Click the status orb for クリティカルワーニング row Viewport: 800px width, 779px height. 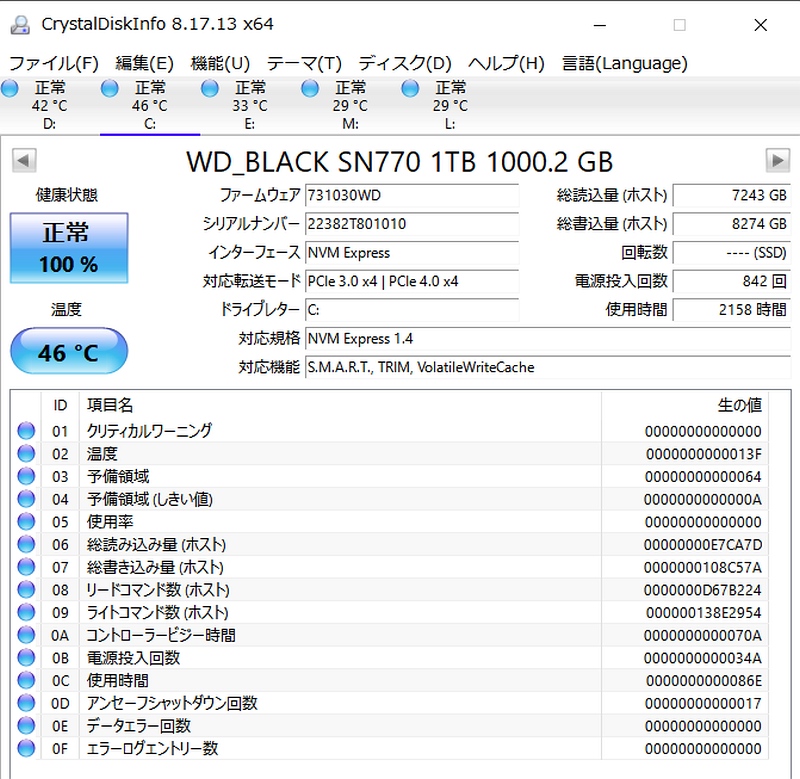pos(26,431)
